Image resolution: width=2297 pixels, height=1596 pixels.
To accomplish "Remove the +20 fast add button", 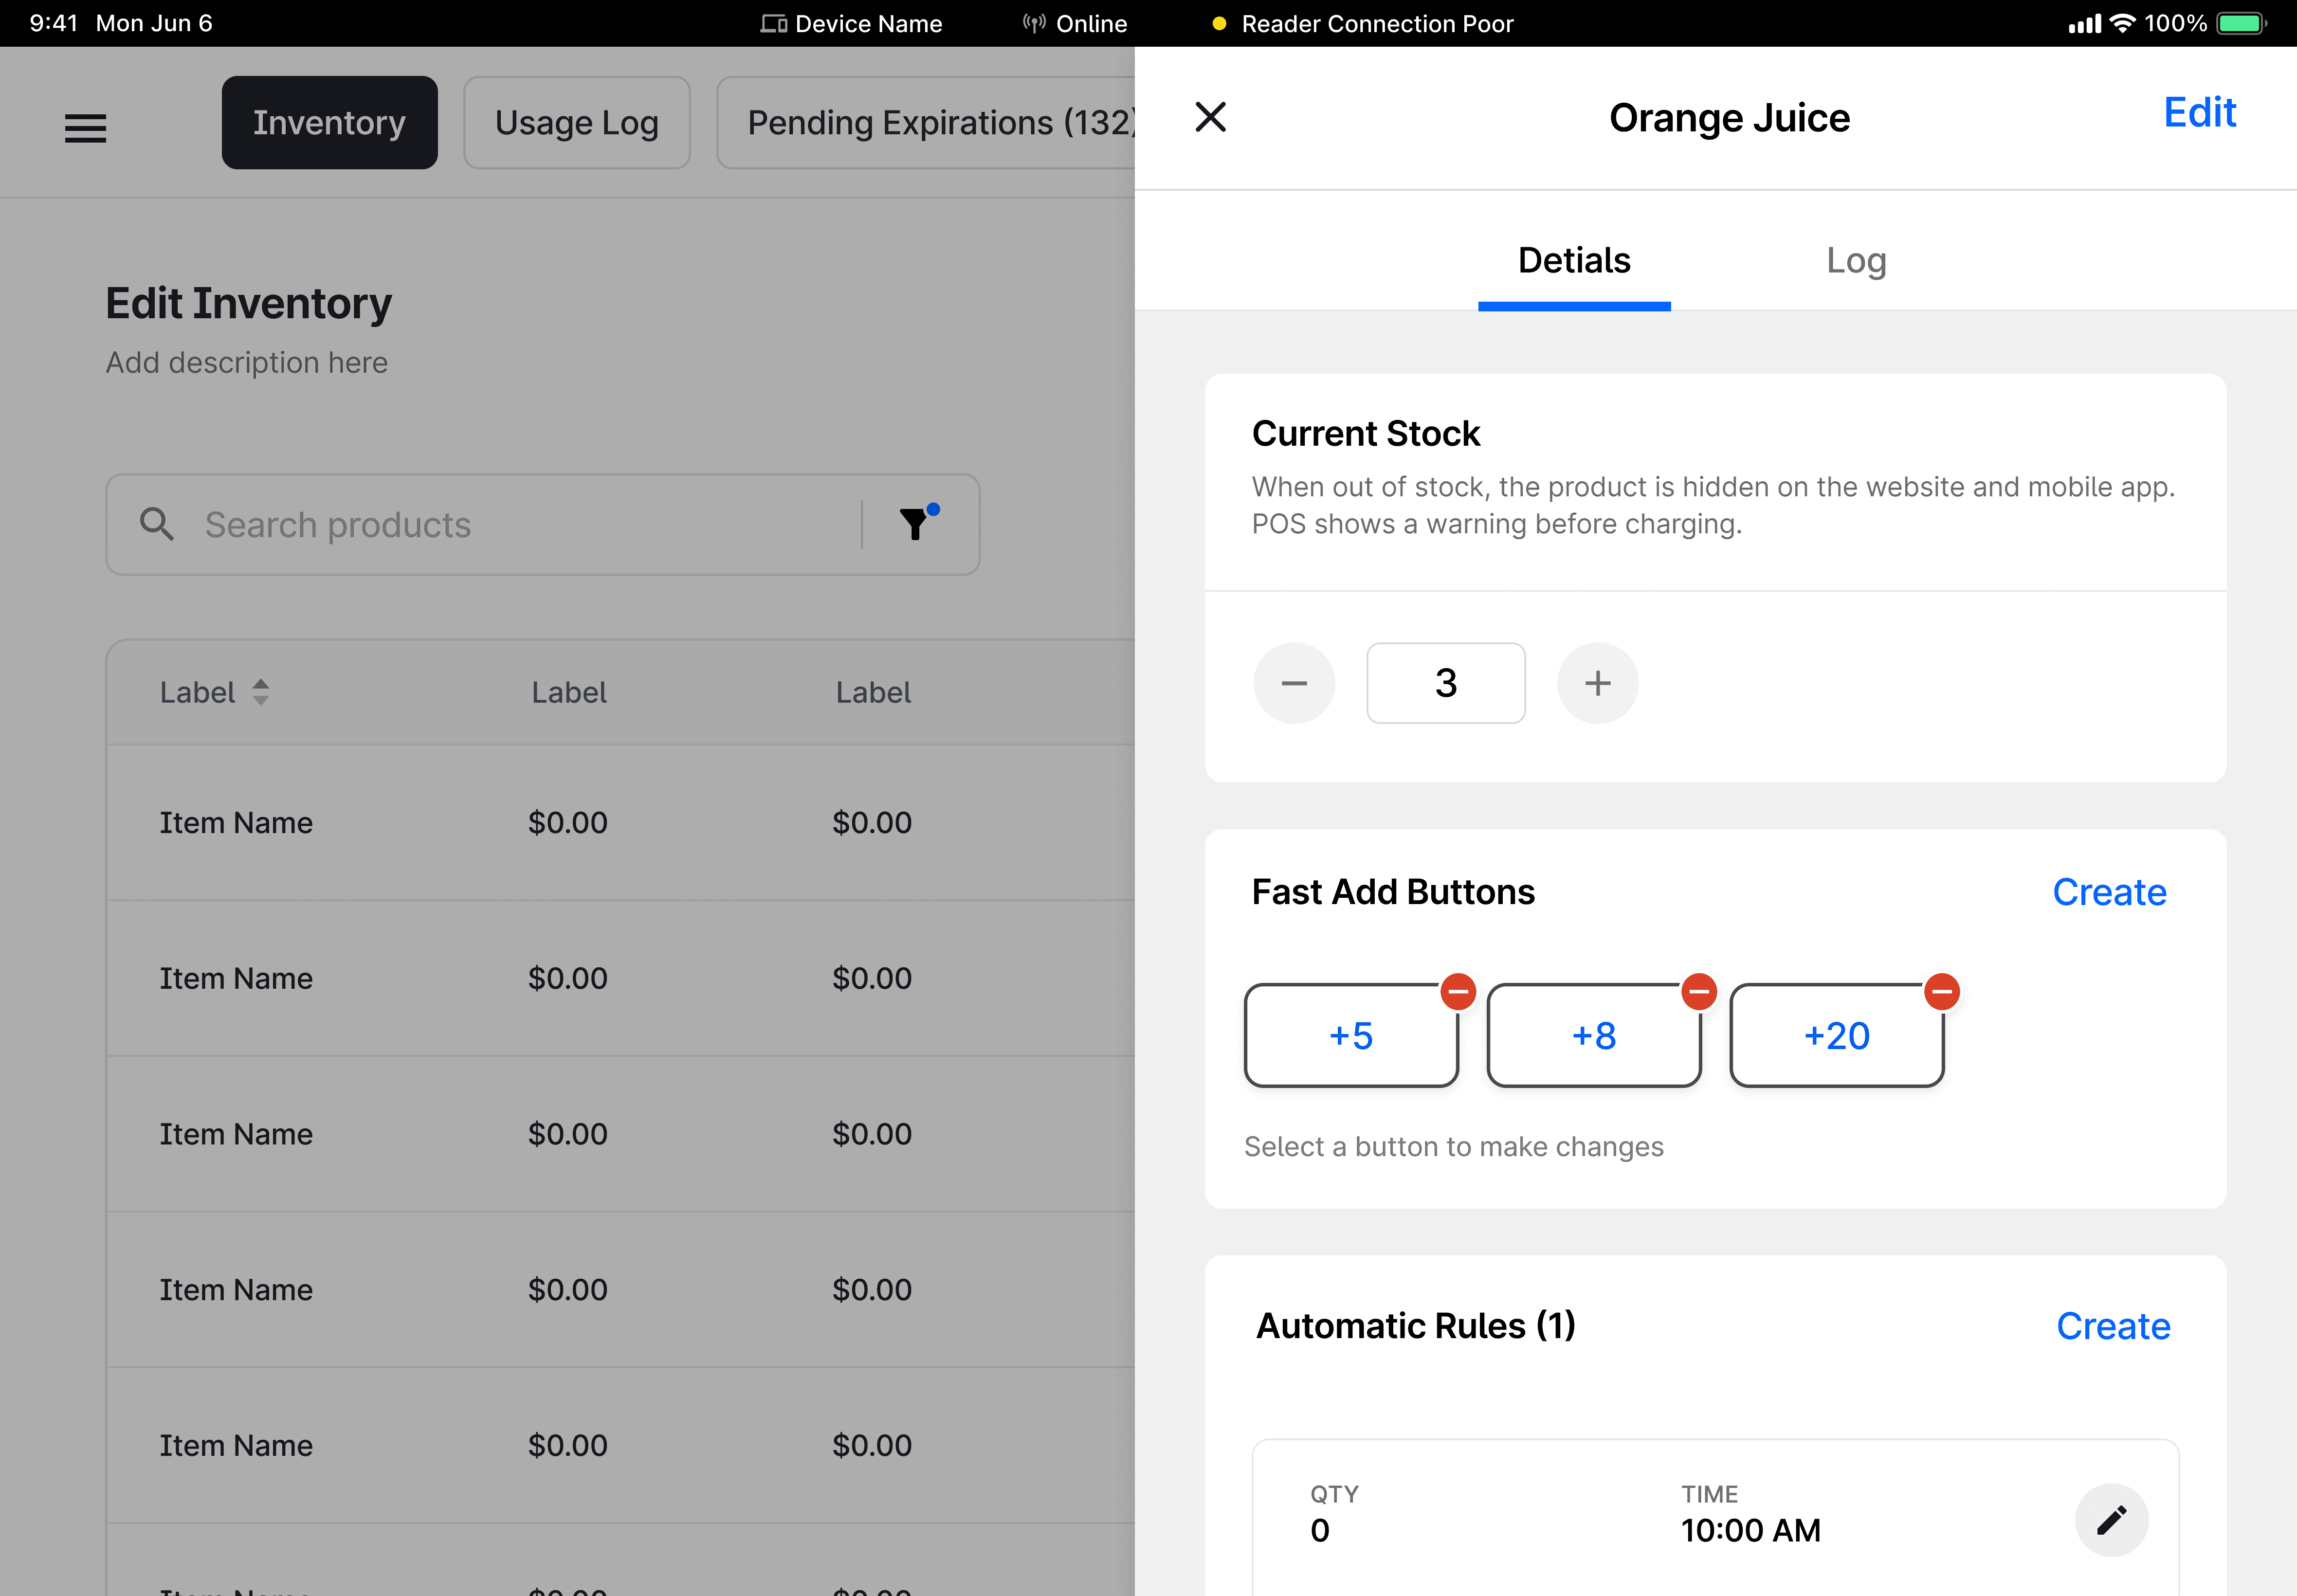I will (x=1942, y=992).
